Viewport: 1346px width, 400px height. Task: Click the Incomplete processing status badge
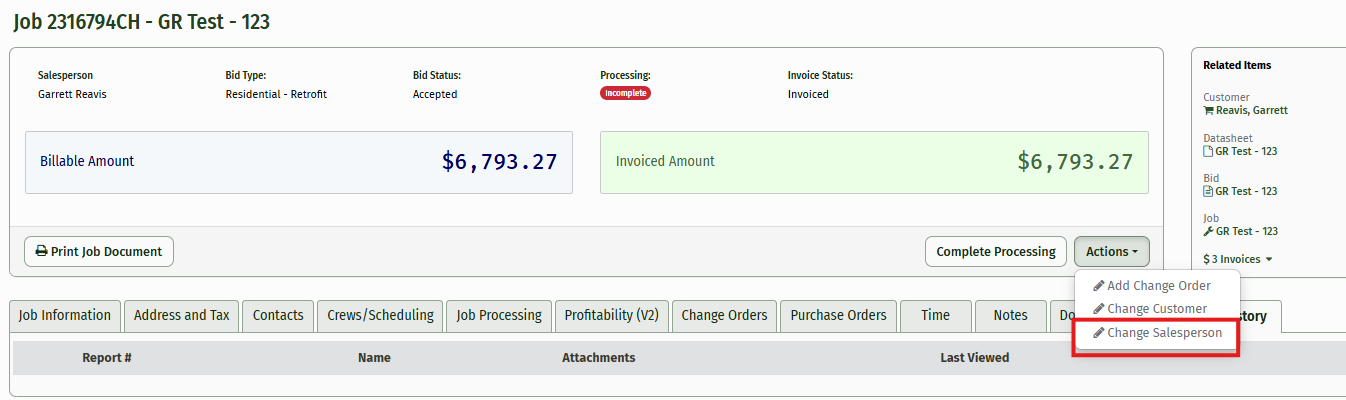(625, 93)
